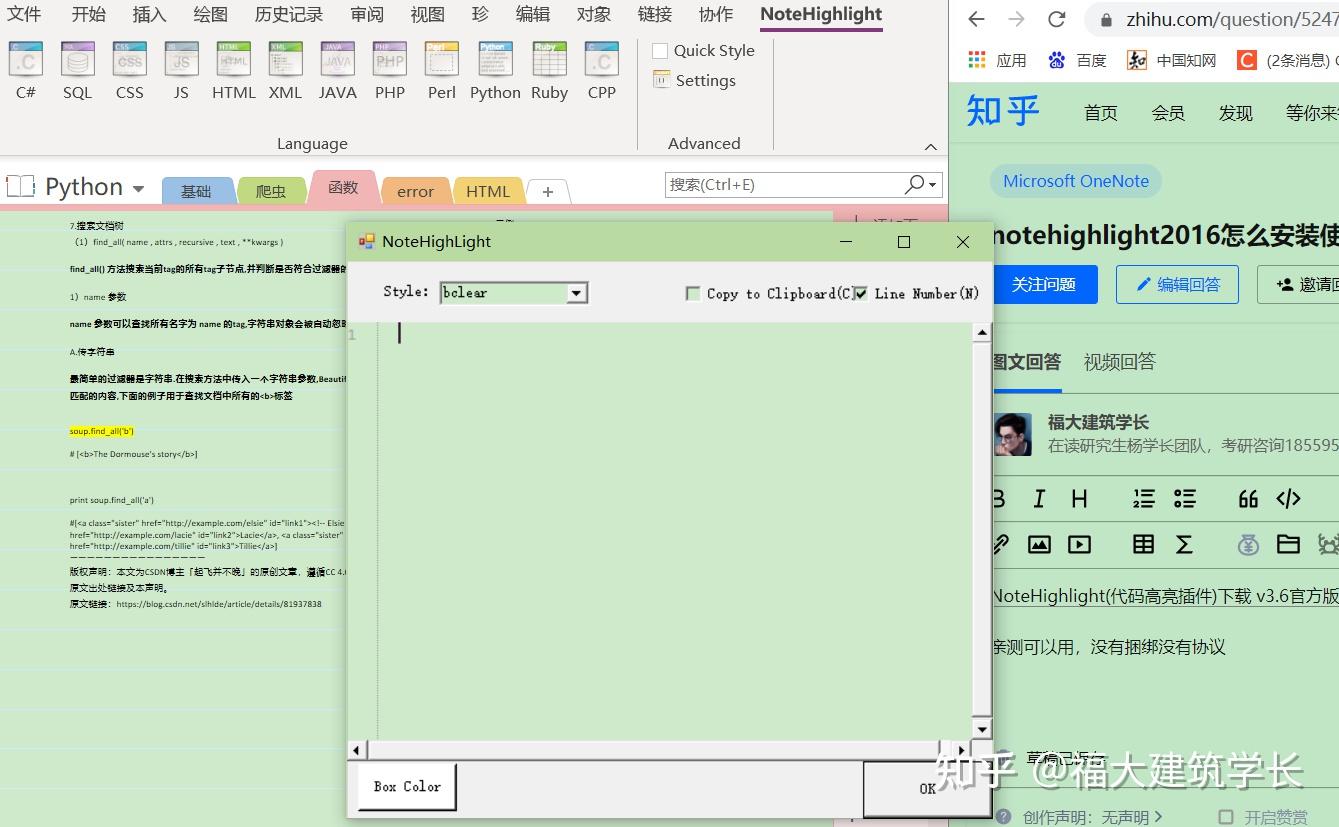This screenshot has width=1339, height=827.
Task: Switch to the 插入 ribbon tab
Action: pyautogui.click(x=149, y=14)
